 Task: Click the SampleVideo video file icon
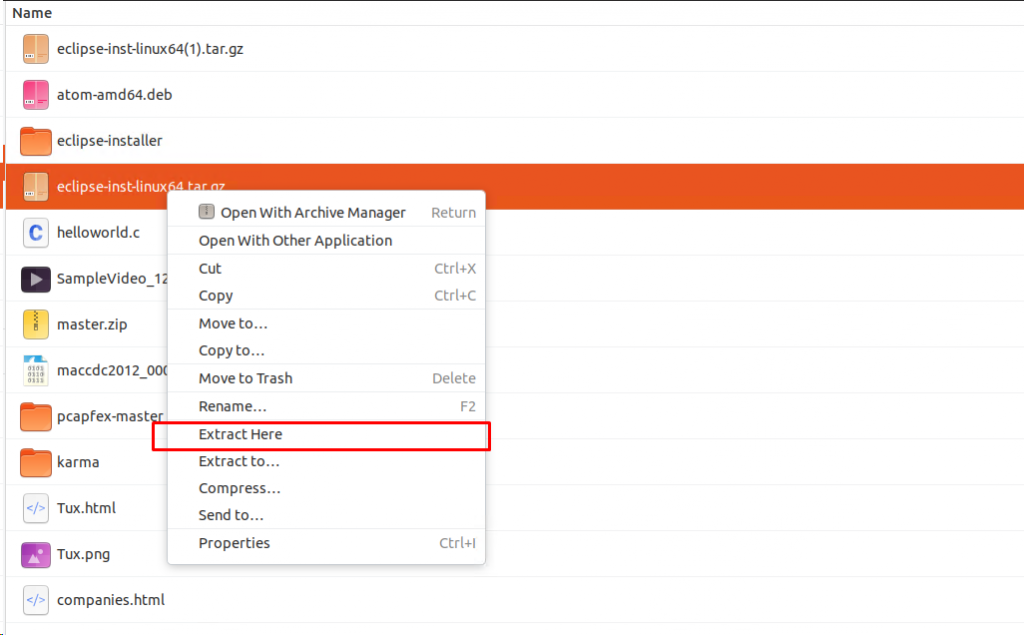pos(35,279)
